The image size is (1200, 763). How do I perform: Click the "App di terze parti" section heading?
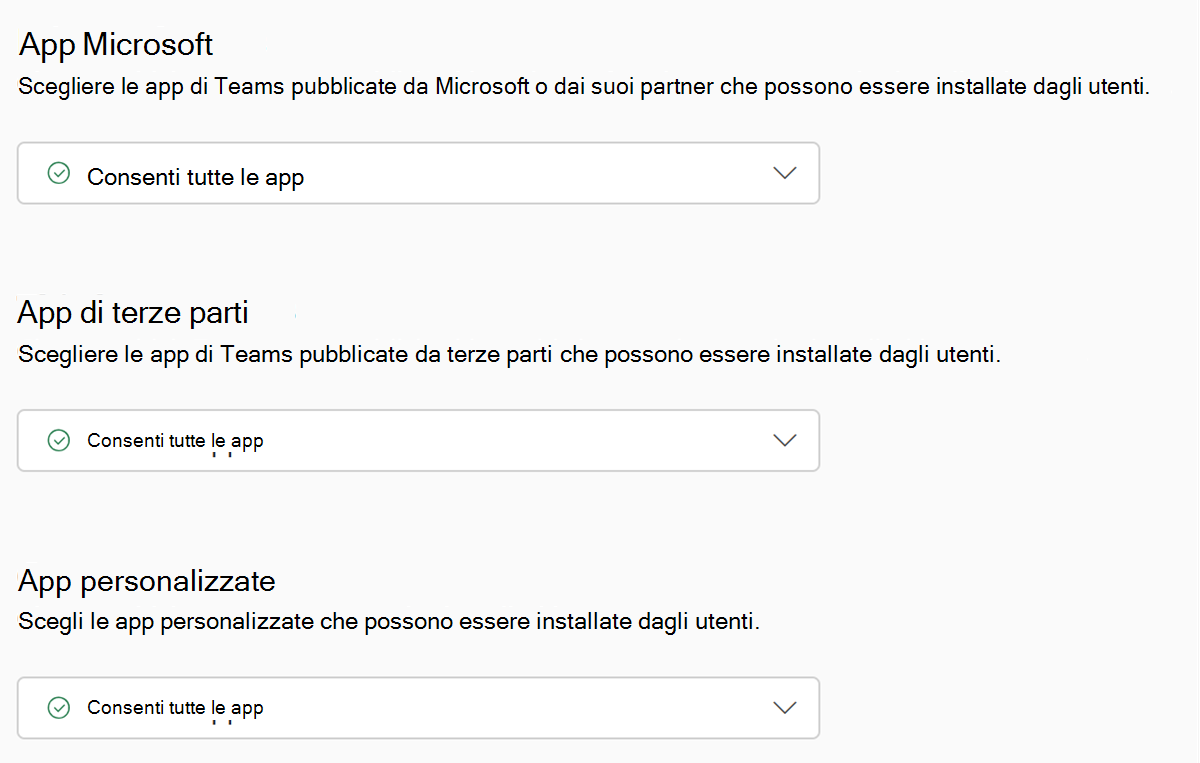tap(134, 313)
